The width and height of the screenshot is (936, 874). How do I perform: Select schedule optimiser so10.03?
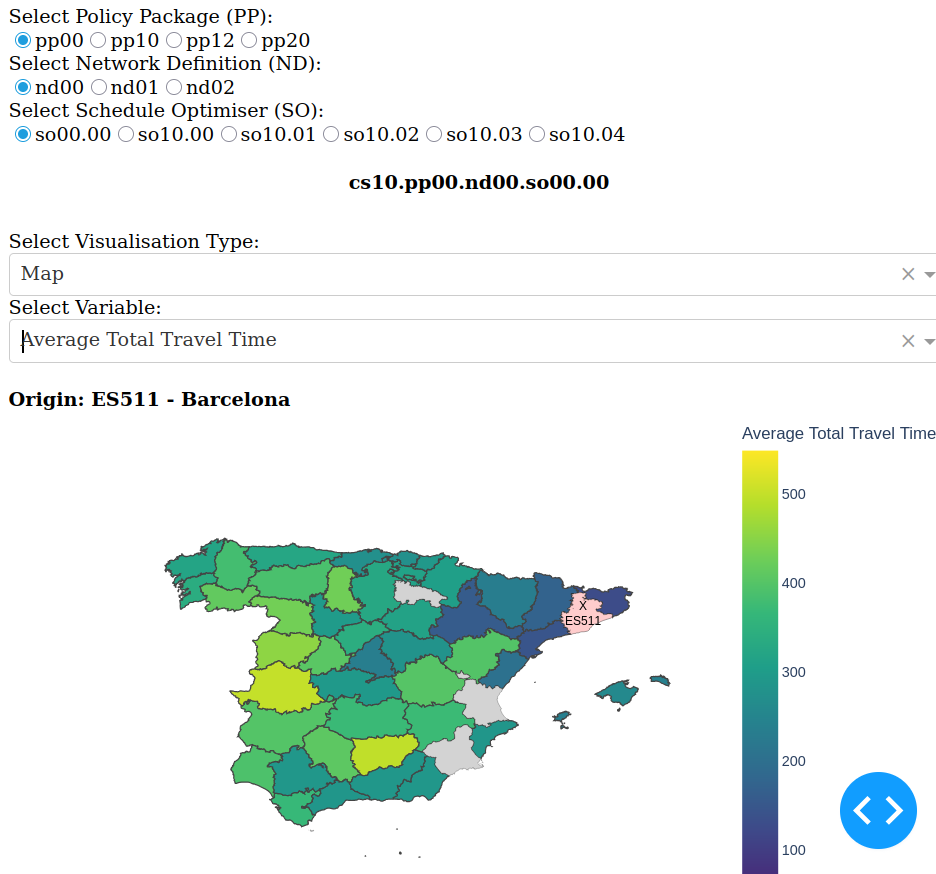click(434, 134)
